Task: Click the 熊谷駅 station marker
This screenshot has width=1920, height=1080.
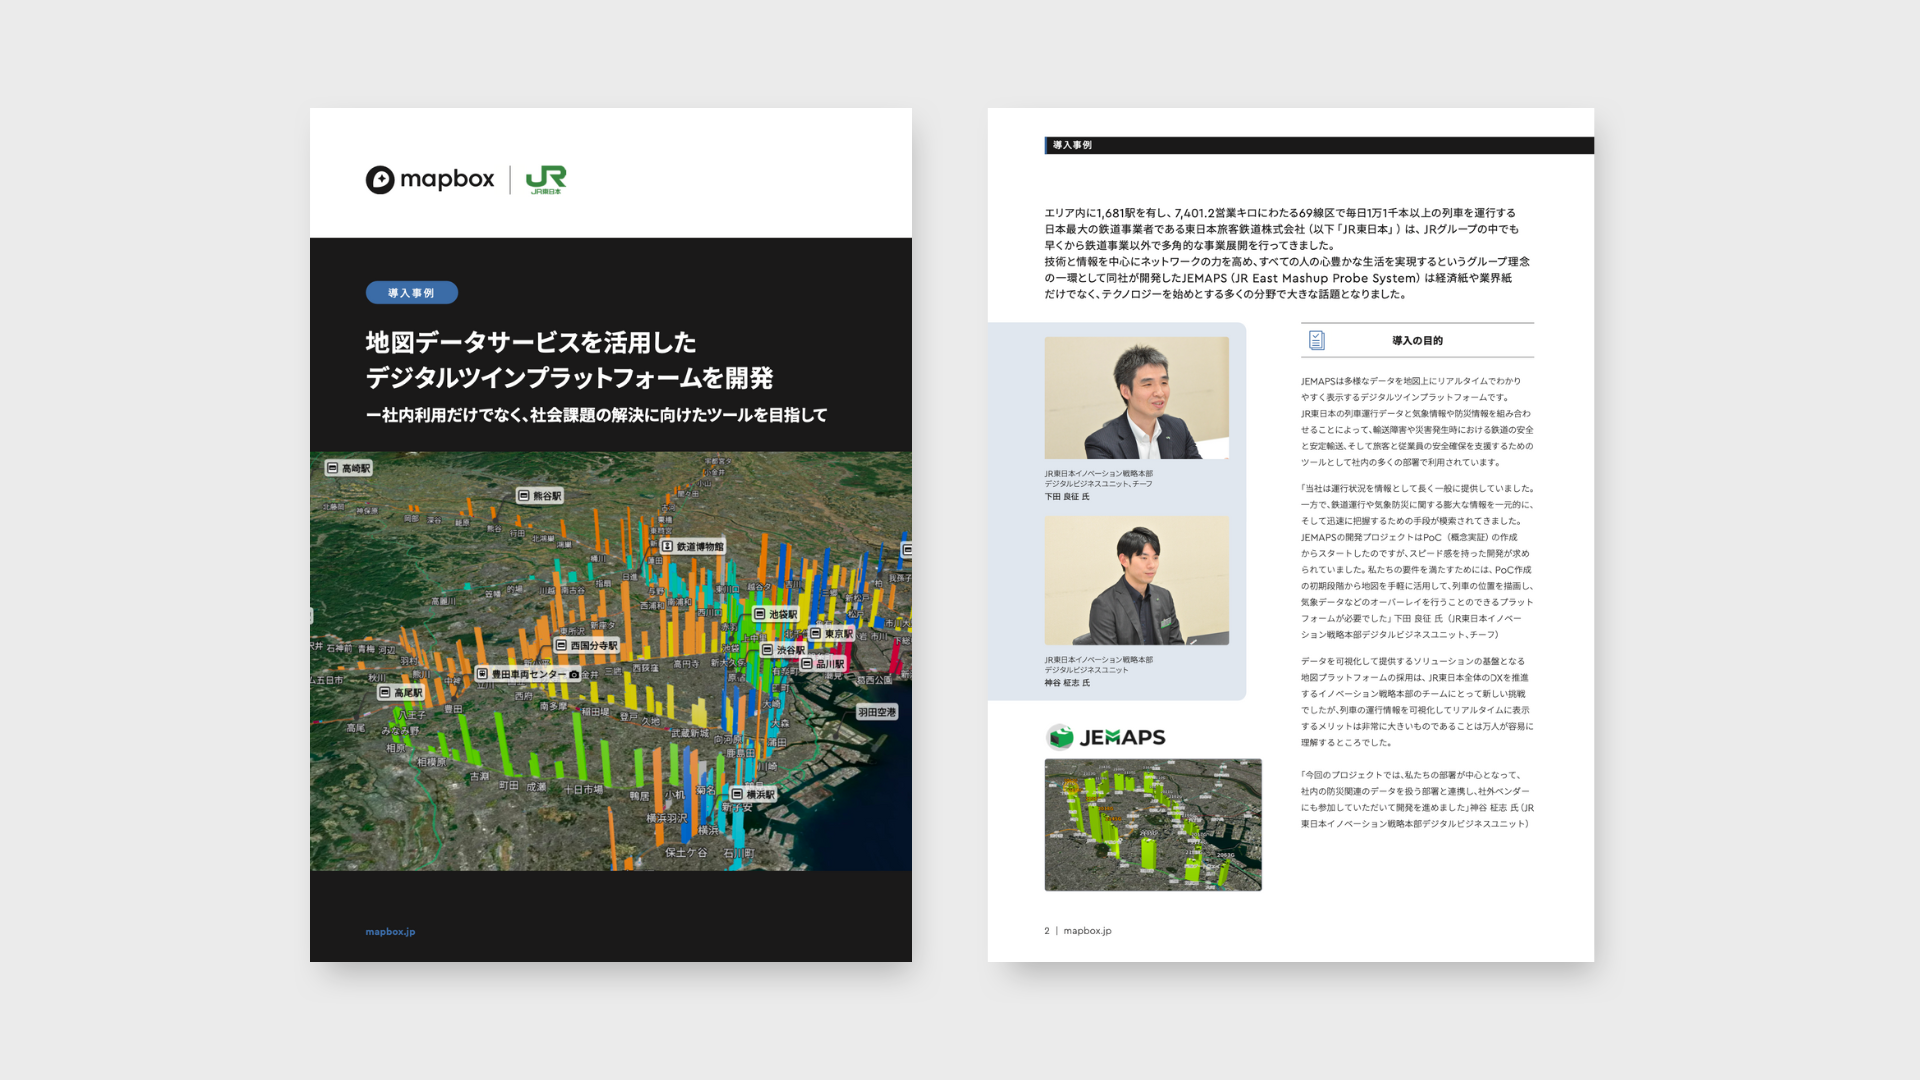Action: 540,496
